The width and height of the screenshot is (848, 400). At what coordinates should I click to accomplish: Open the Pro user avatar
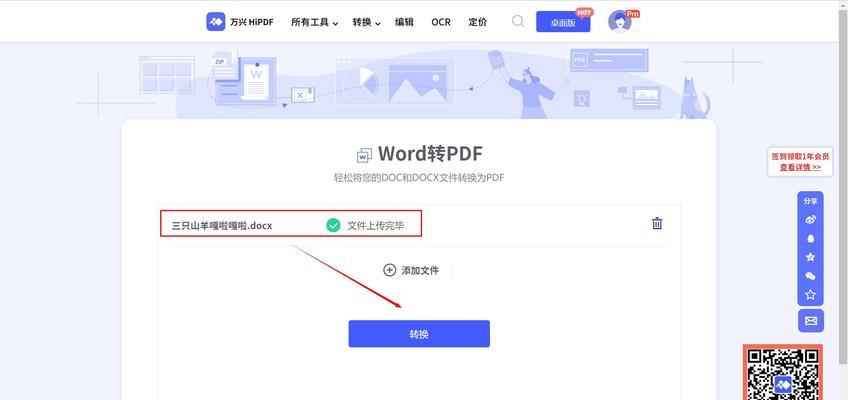tap(620, 22)
